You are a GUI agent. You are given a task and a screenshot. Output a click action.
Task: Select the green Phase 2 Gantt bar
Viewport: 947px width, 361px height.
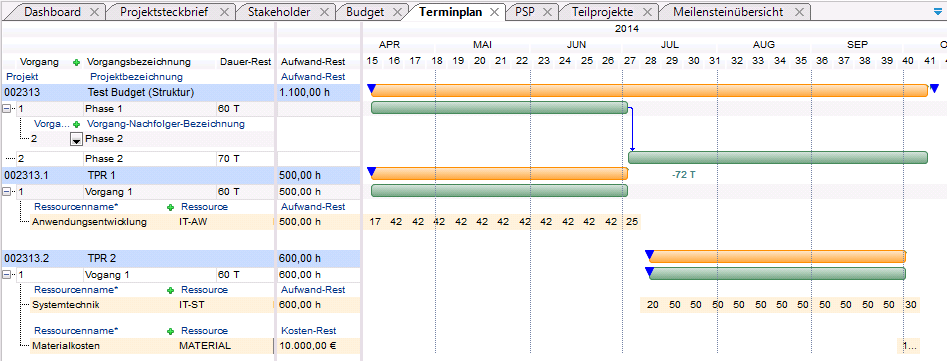tap(778, 158)
